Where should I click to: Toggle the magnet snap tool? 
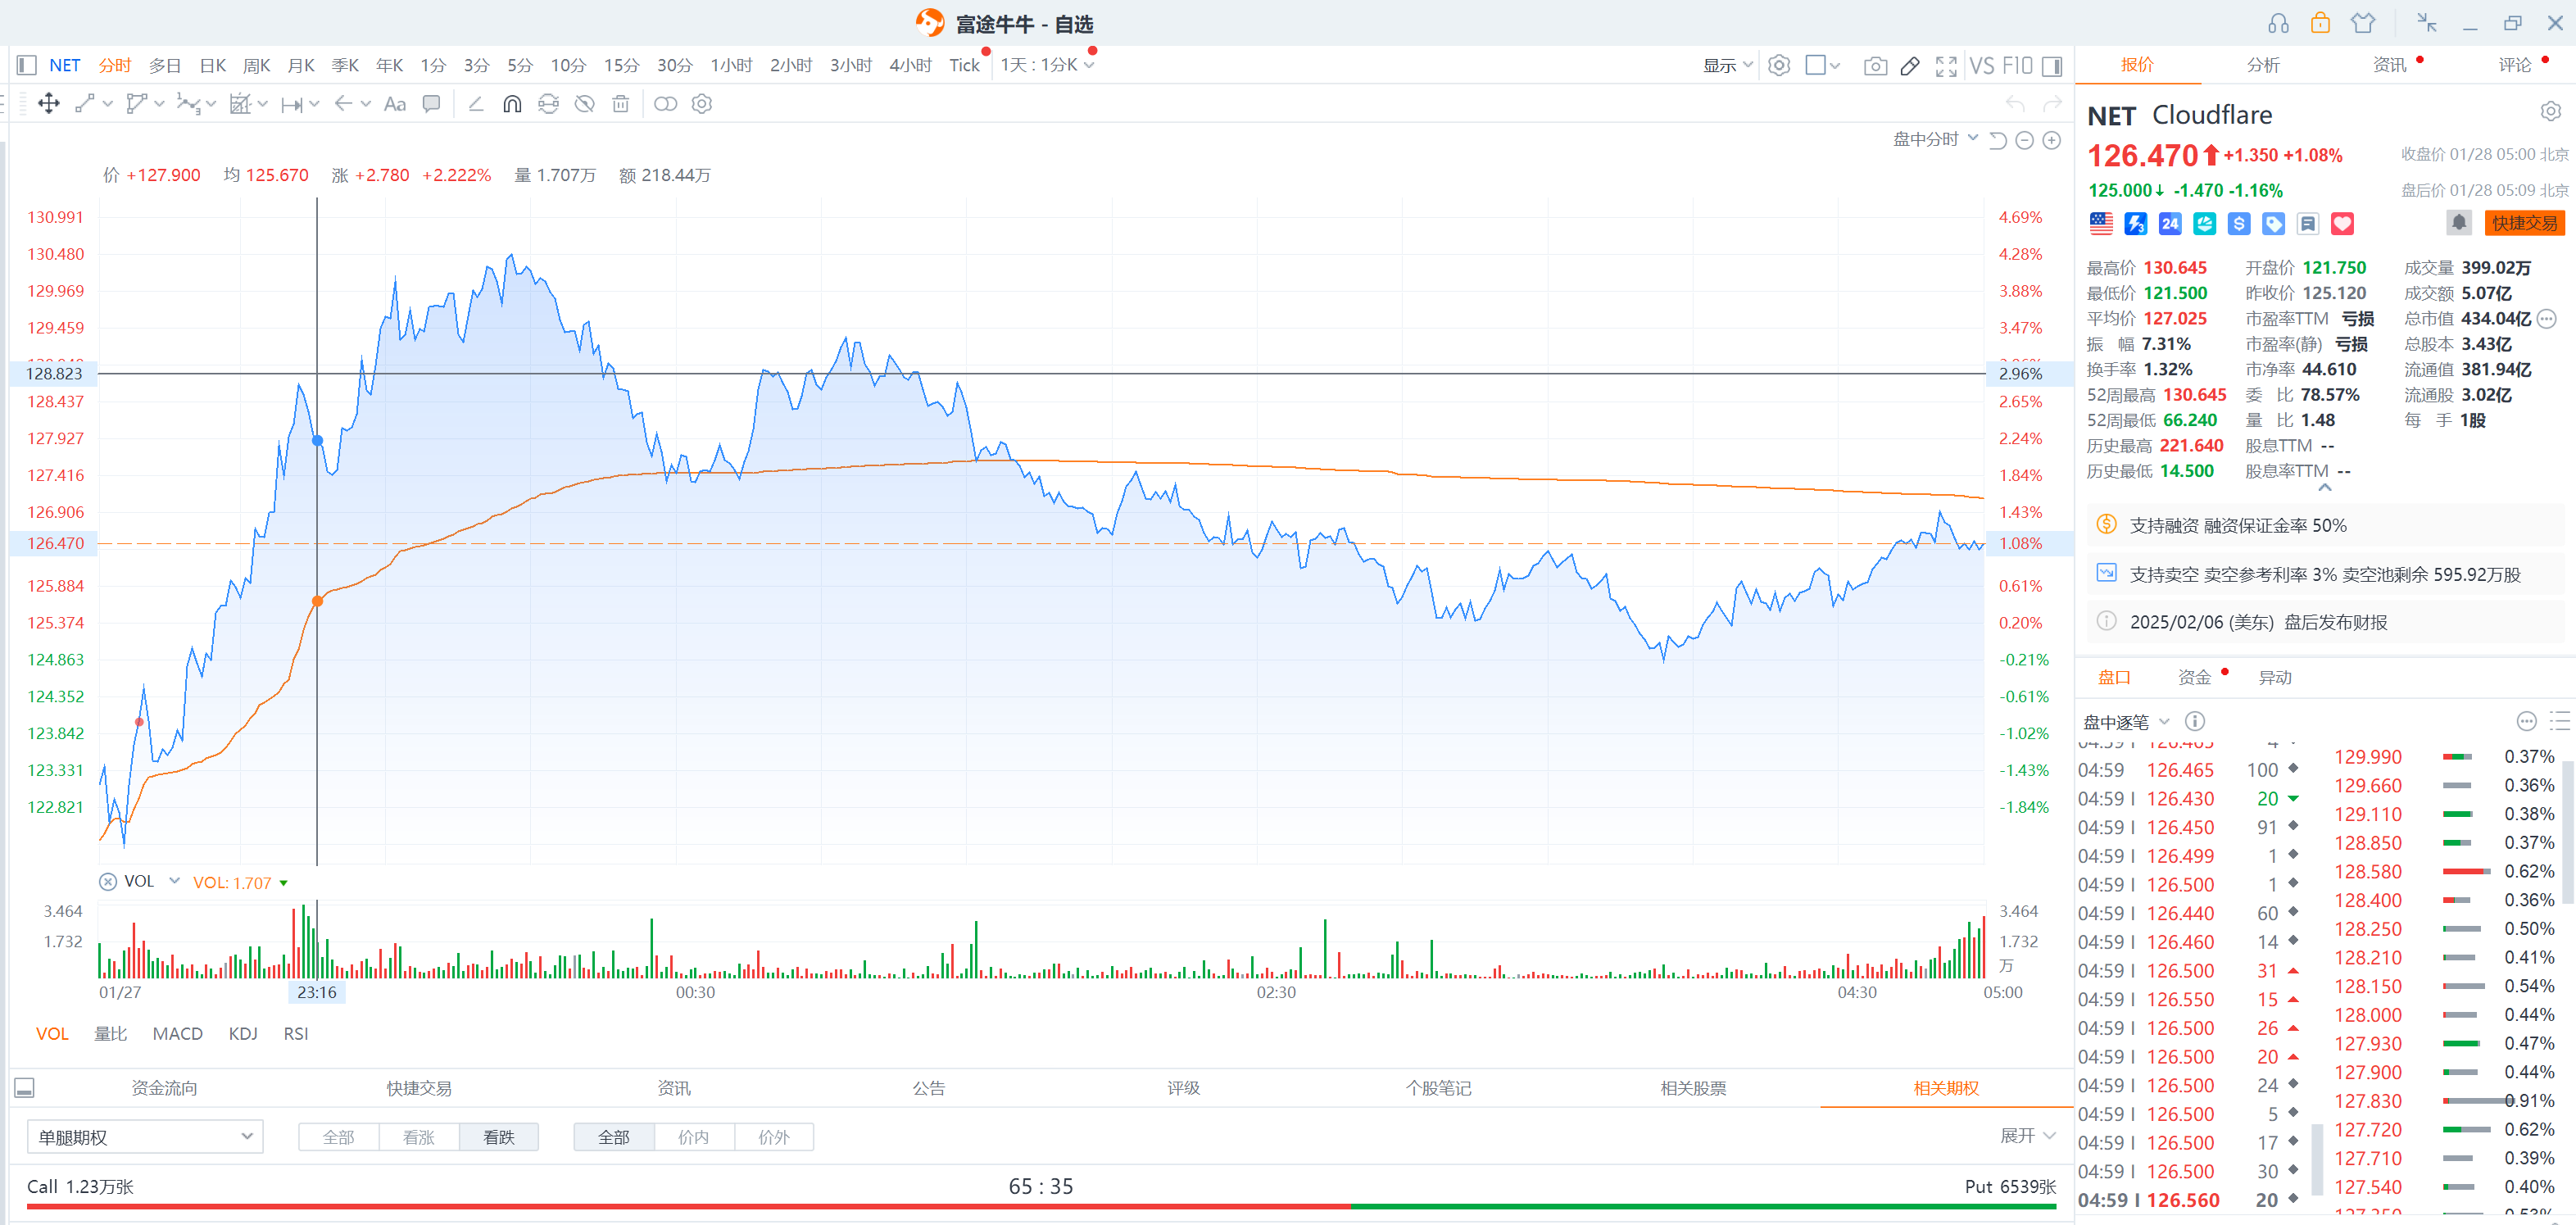[x=512, y=104]
